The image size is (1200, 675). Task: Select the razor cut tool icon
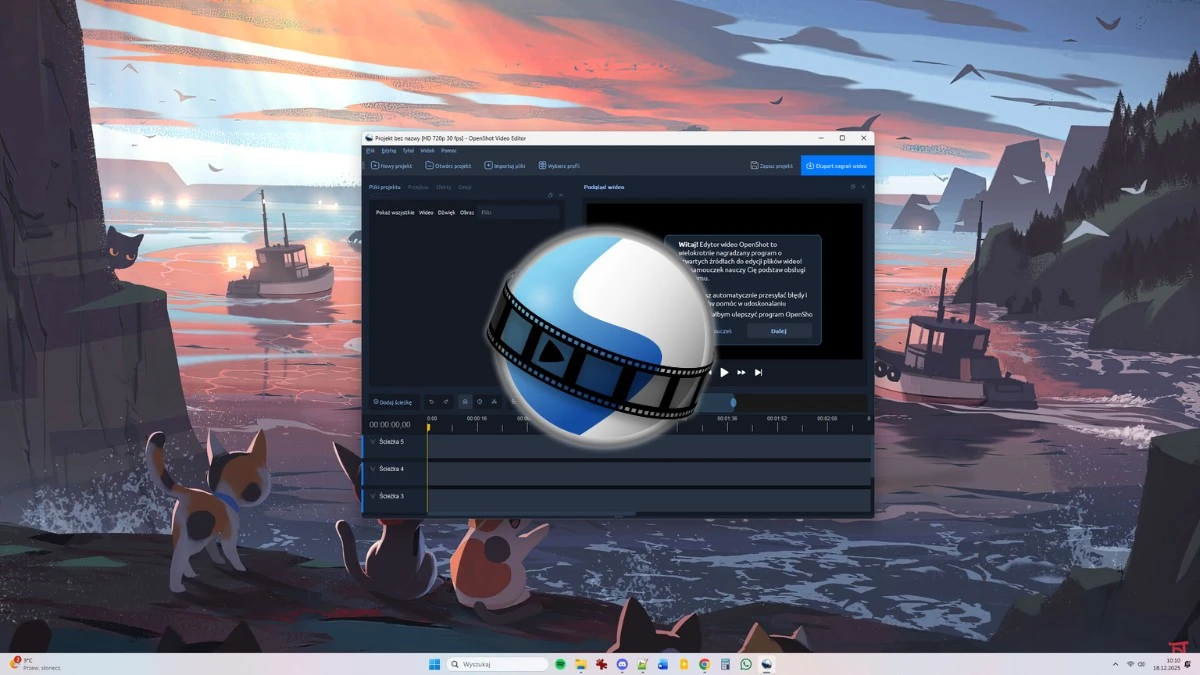click(494, 402)
